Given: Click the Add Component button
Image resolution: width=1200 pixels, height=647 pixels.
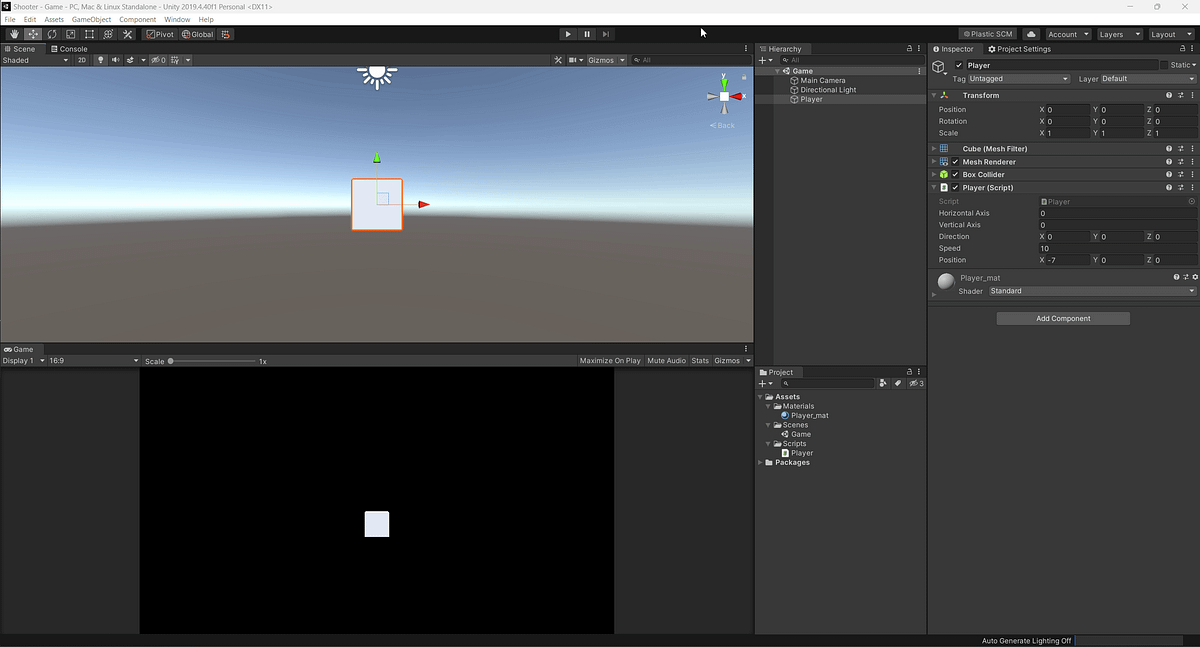Looking at the screenshot, I should [x=1063, y=318].
